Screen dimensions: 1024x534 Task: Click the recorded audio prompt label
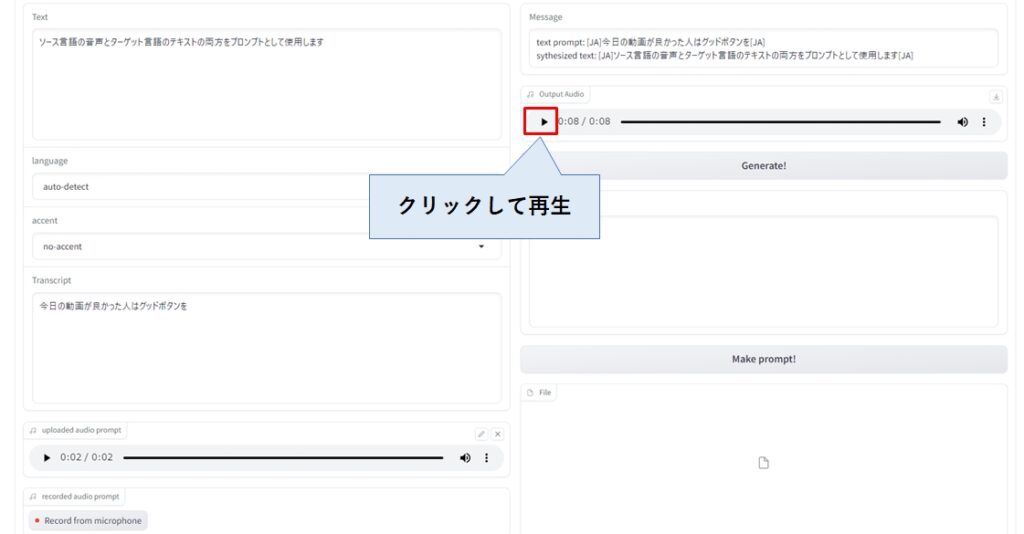tap(80, 497)
